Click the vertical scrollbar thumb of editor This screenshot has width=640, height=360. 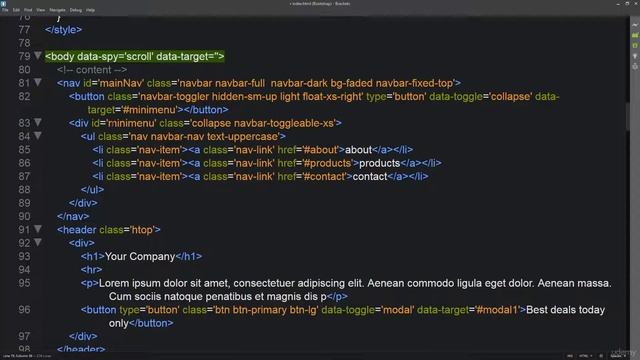coord(627,116)
